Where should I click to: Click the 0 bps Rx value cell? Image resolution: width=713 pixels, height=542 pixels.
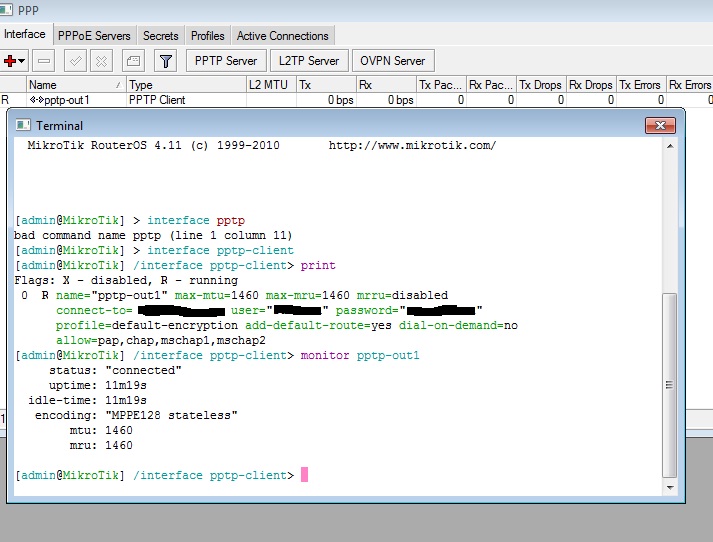386,100
